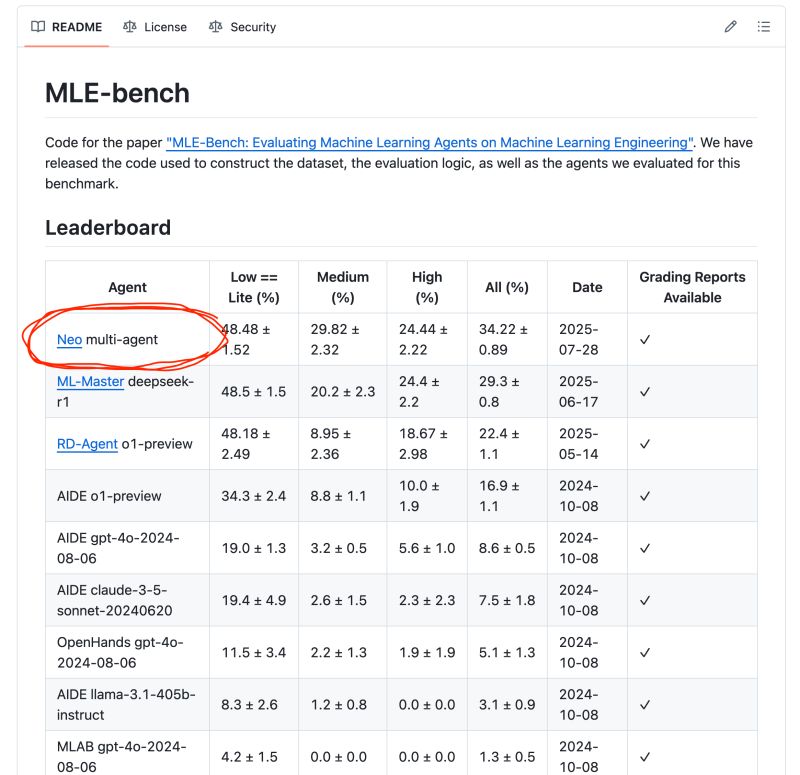Click the checkmark in the OpenHands gpt-4o row
The height and width of the screenshot is (775, 800).
pyautogui.click(x=645, y=652)
